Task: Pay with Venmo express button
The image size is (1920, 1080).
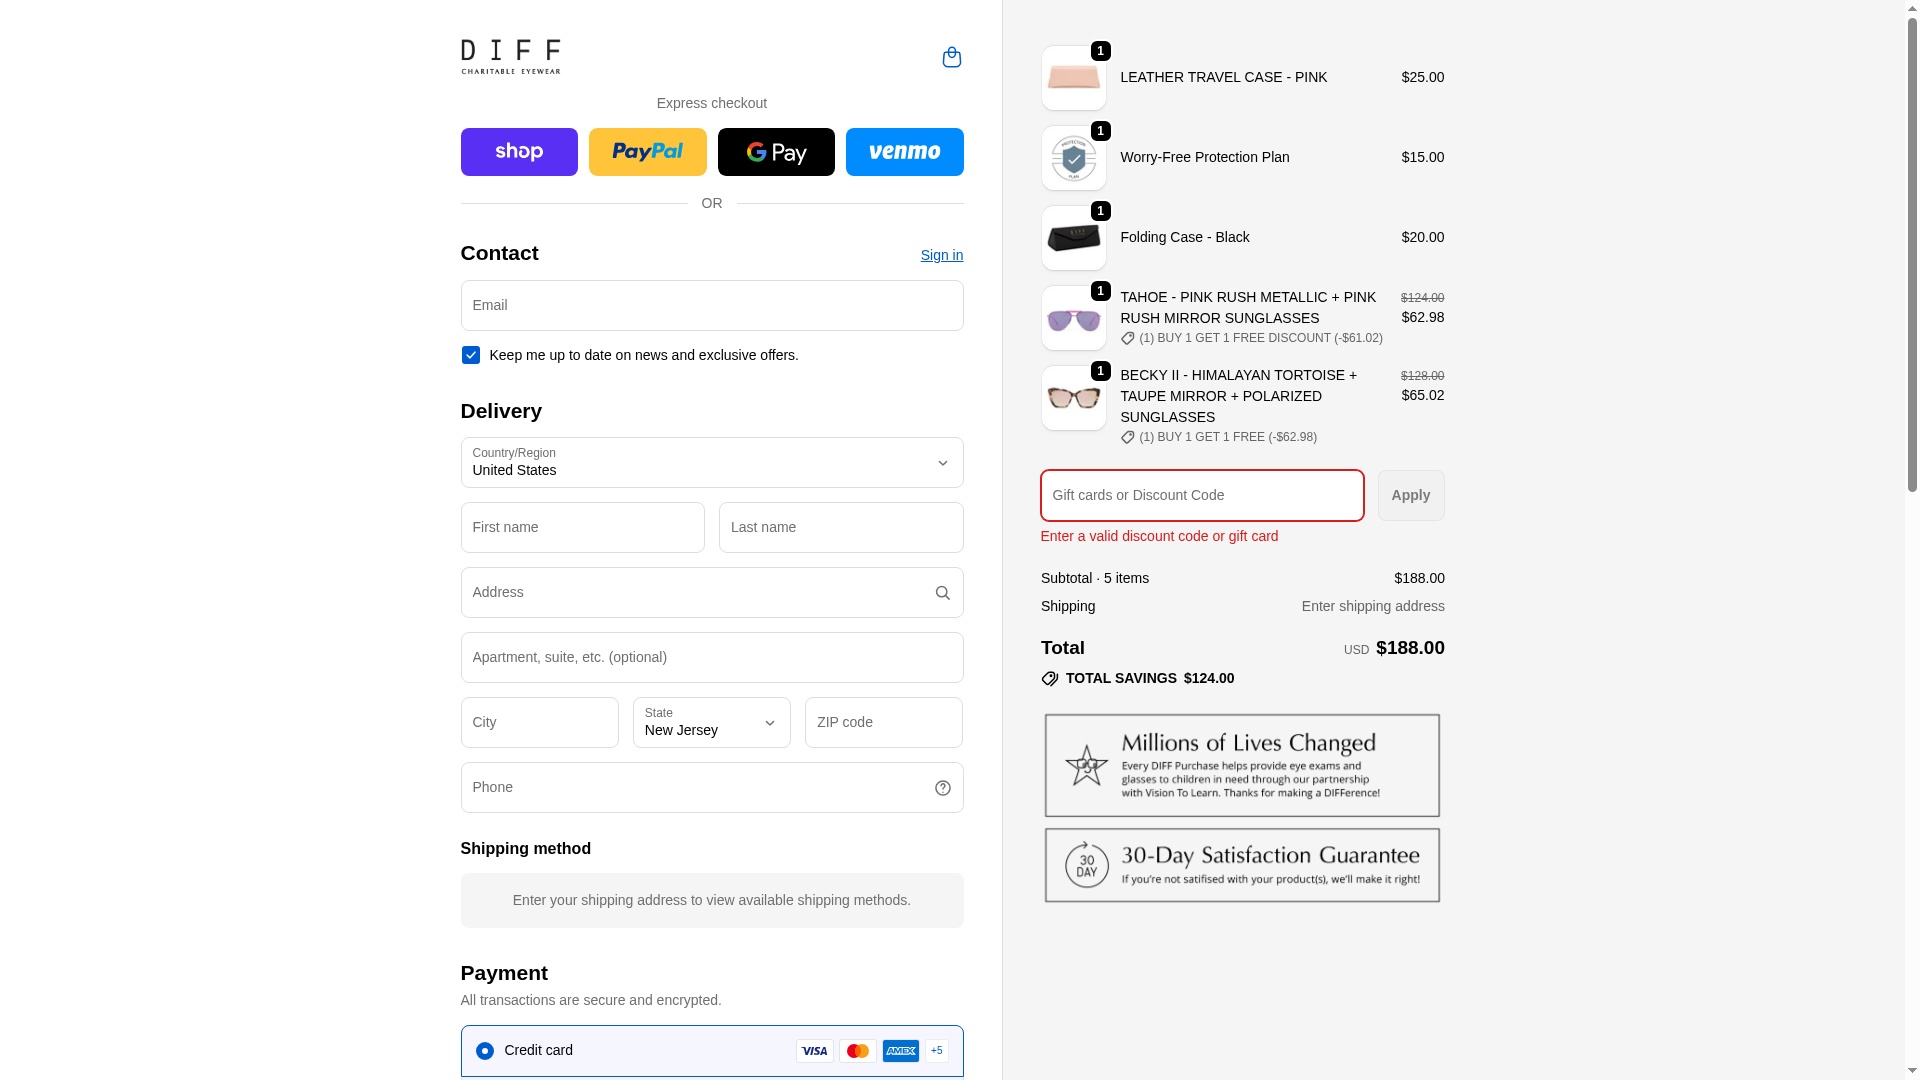Action: [904, 152]
